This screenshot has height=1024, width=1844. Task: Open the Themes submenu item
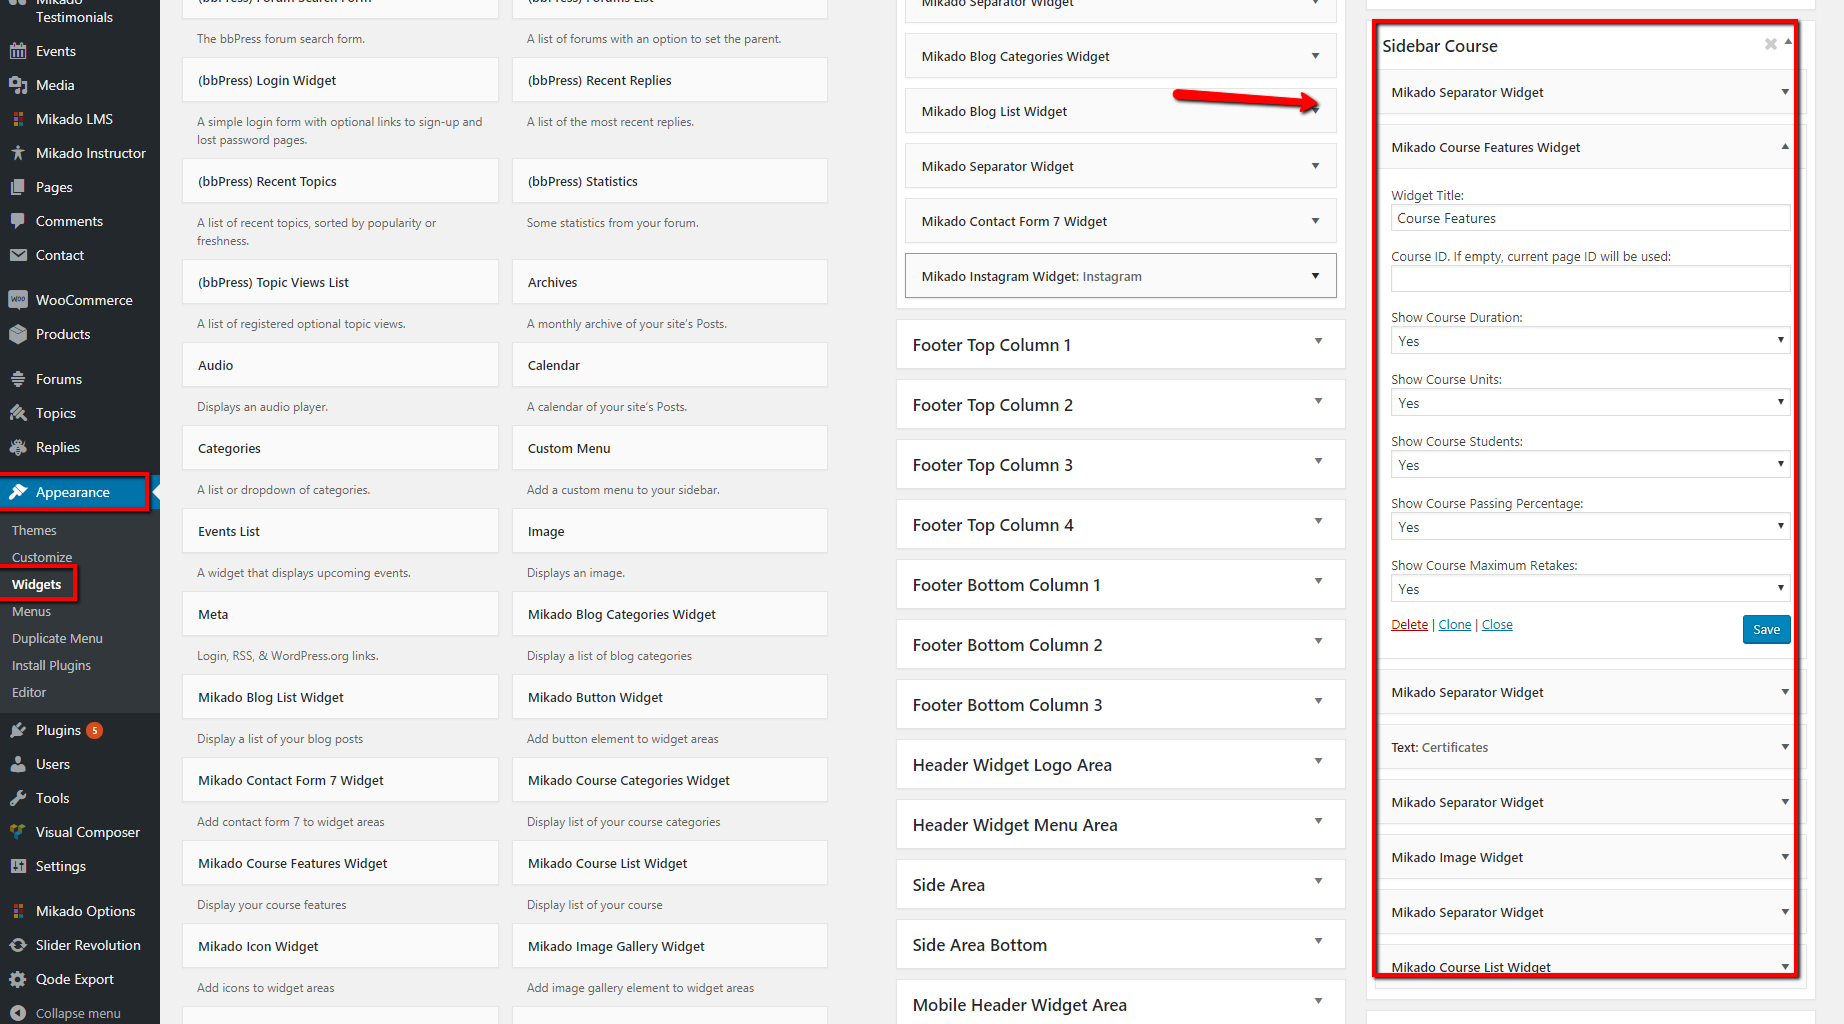click(x=34, y=531)
